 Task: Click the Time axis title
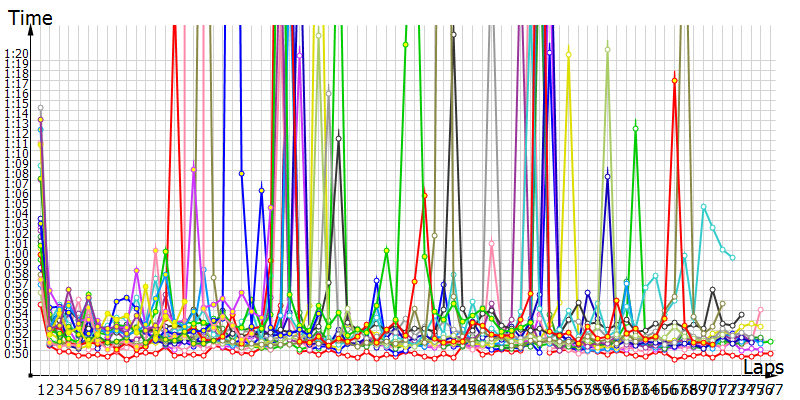tap(30, 16)
